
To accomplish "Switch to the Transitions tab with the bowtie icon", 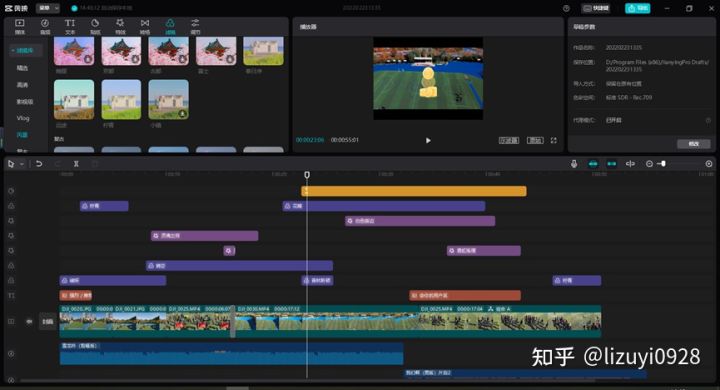I will [145, 27].
